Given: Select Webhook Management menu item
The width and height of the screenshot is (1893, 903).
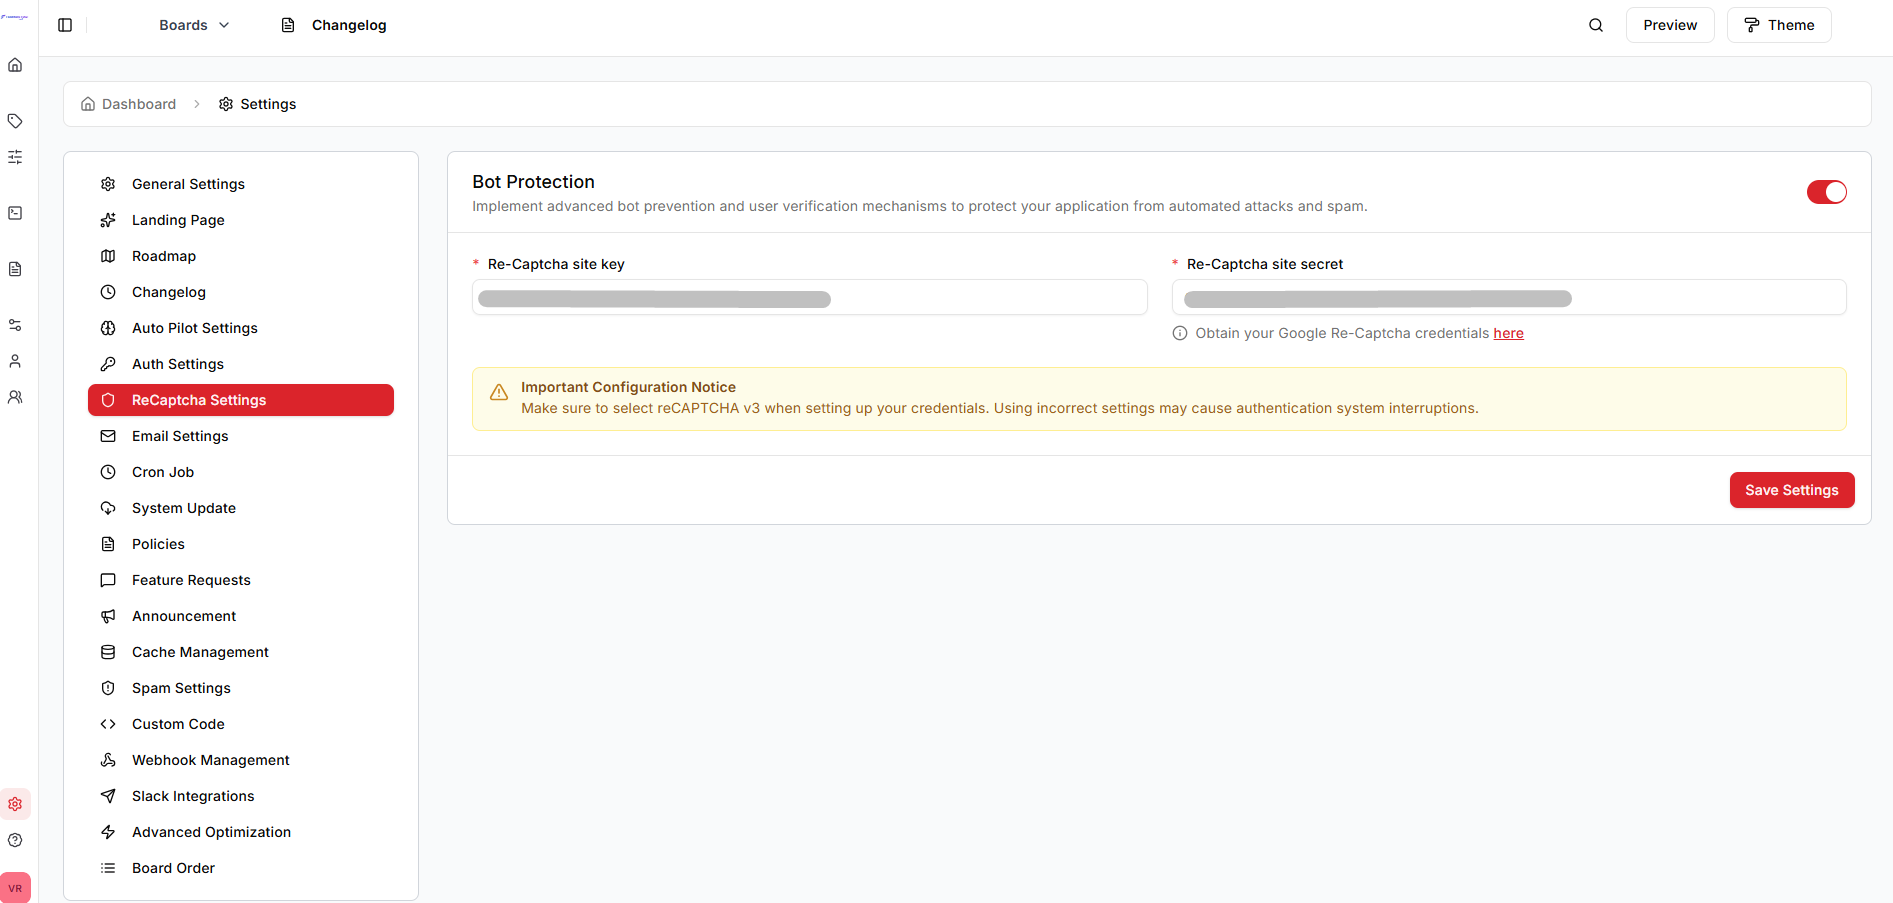Looking at the screenshot, I should click(x=210, y=760).
